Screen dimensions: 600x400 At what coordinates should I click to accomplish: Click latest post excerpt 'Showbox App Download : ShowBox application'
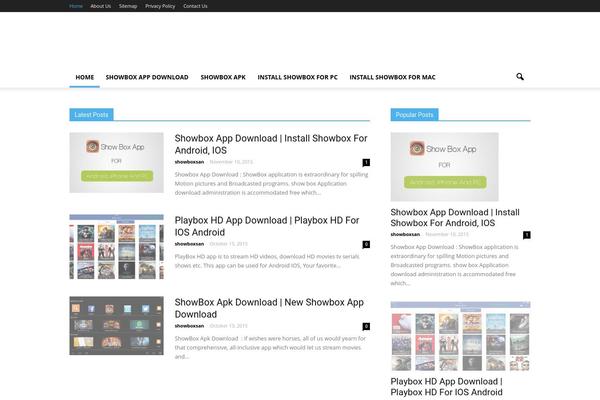click(271, 184)
